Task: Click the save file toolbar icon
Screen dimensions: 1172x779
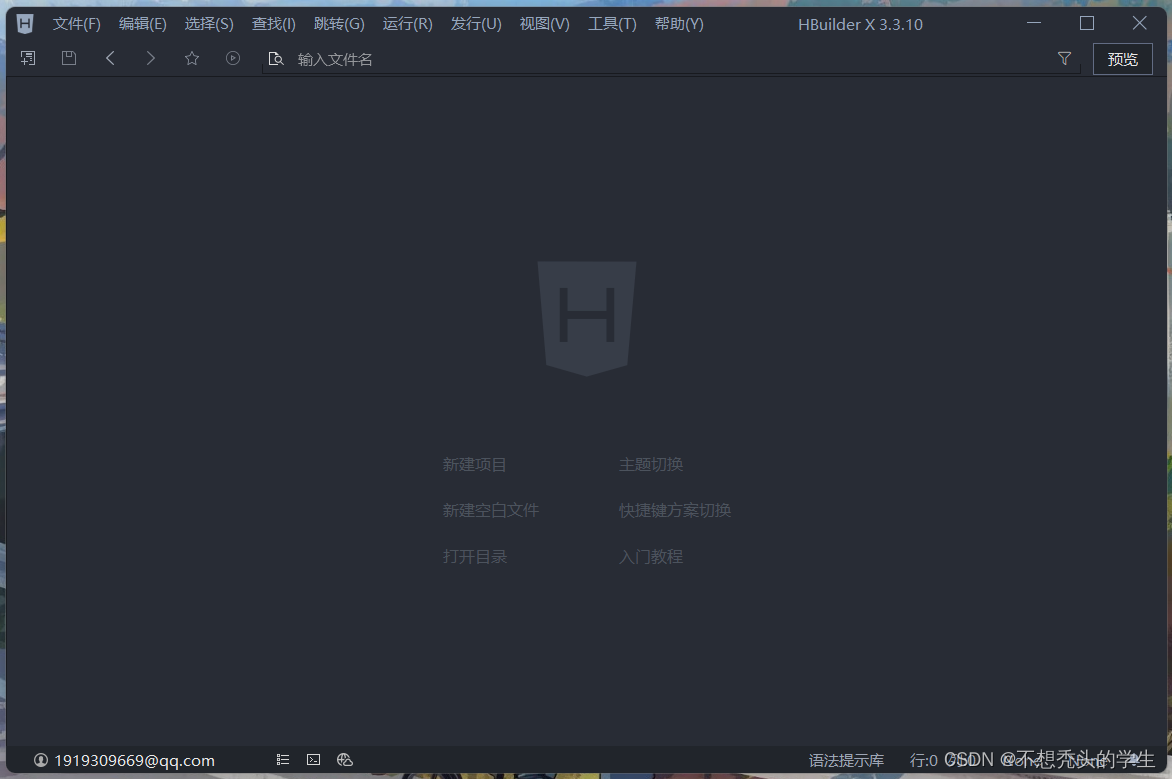Action: coord(69,58)
